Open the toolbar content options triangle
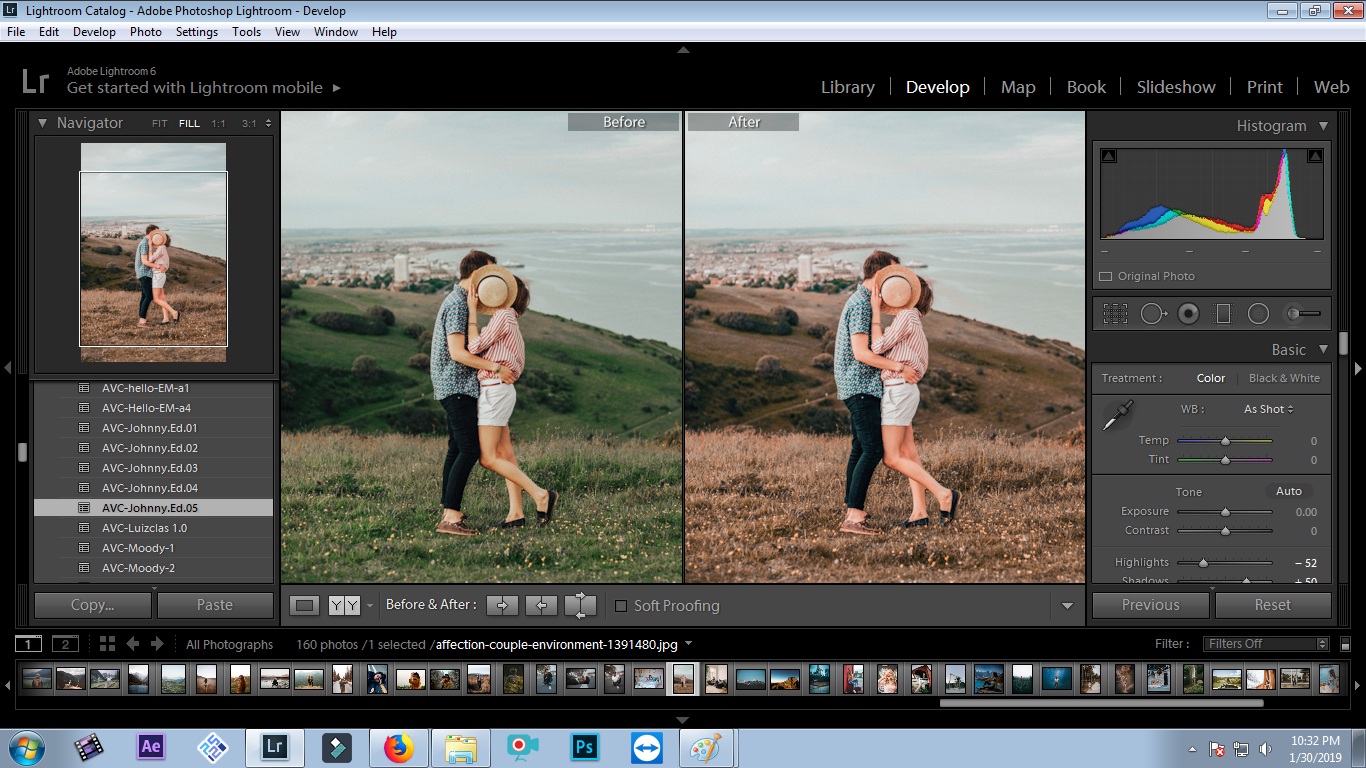 pyautogui.click(x=1067, y=606)
